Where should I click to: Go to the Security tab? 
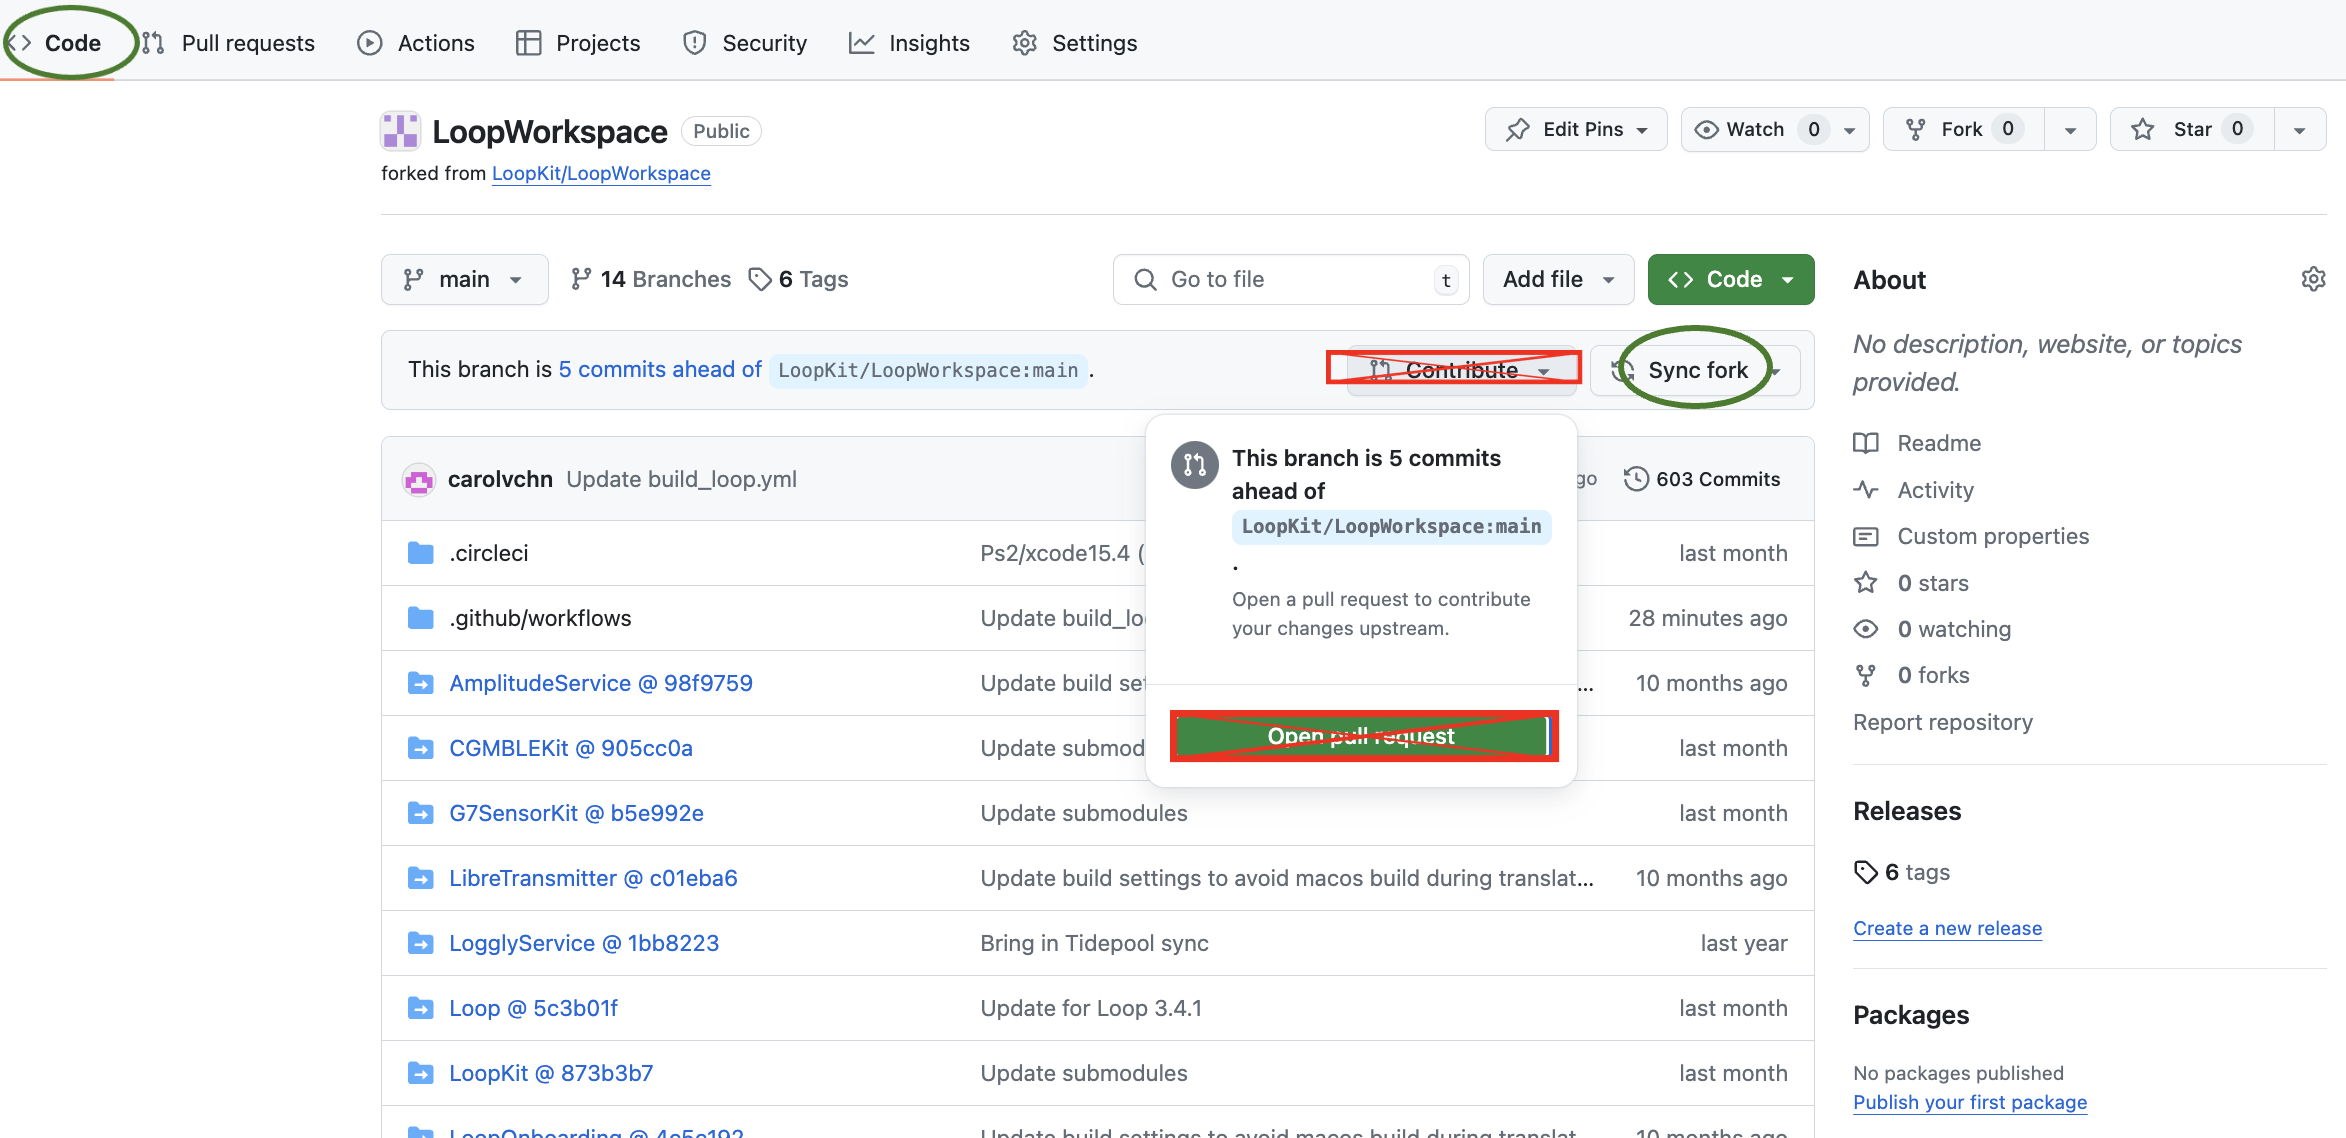pos(745,43)
